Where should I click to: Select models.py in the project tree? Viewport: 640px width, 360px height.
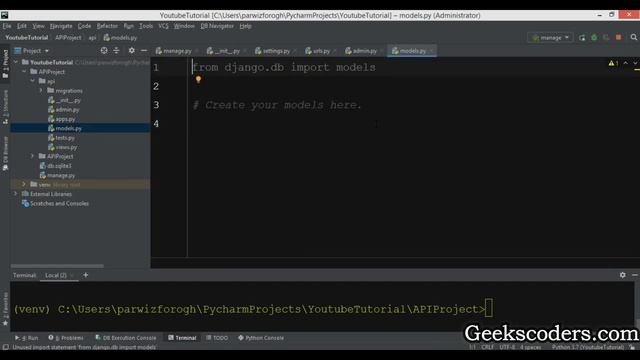(65, 128)
